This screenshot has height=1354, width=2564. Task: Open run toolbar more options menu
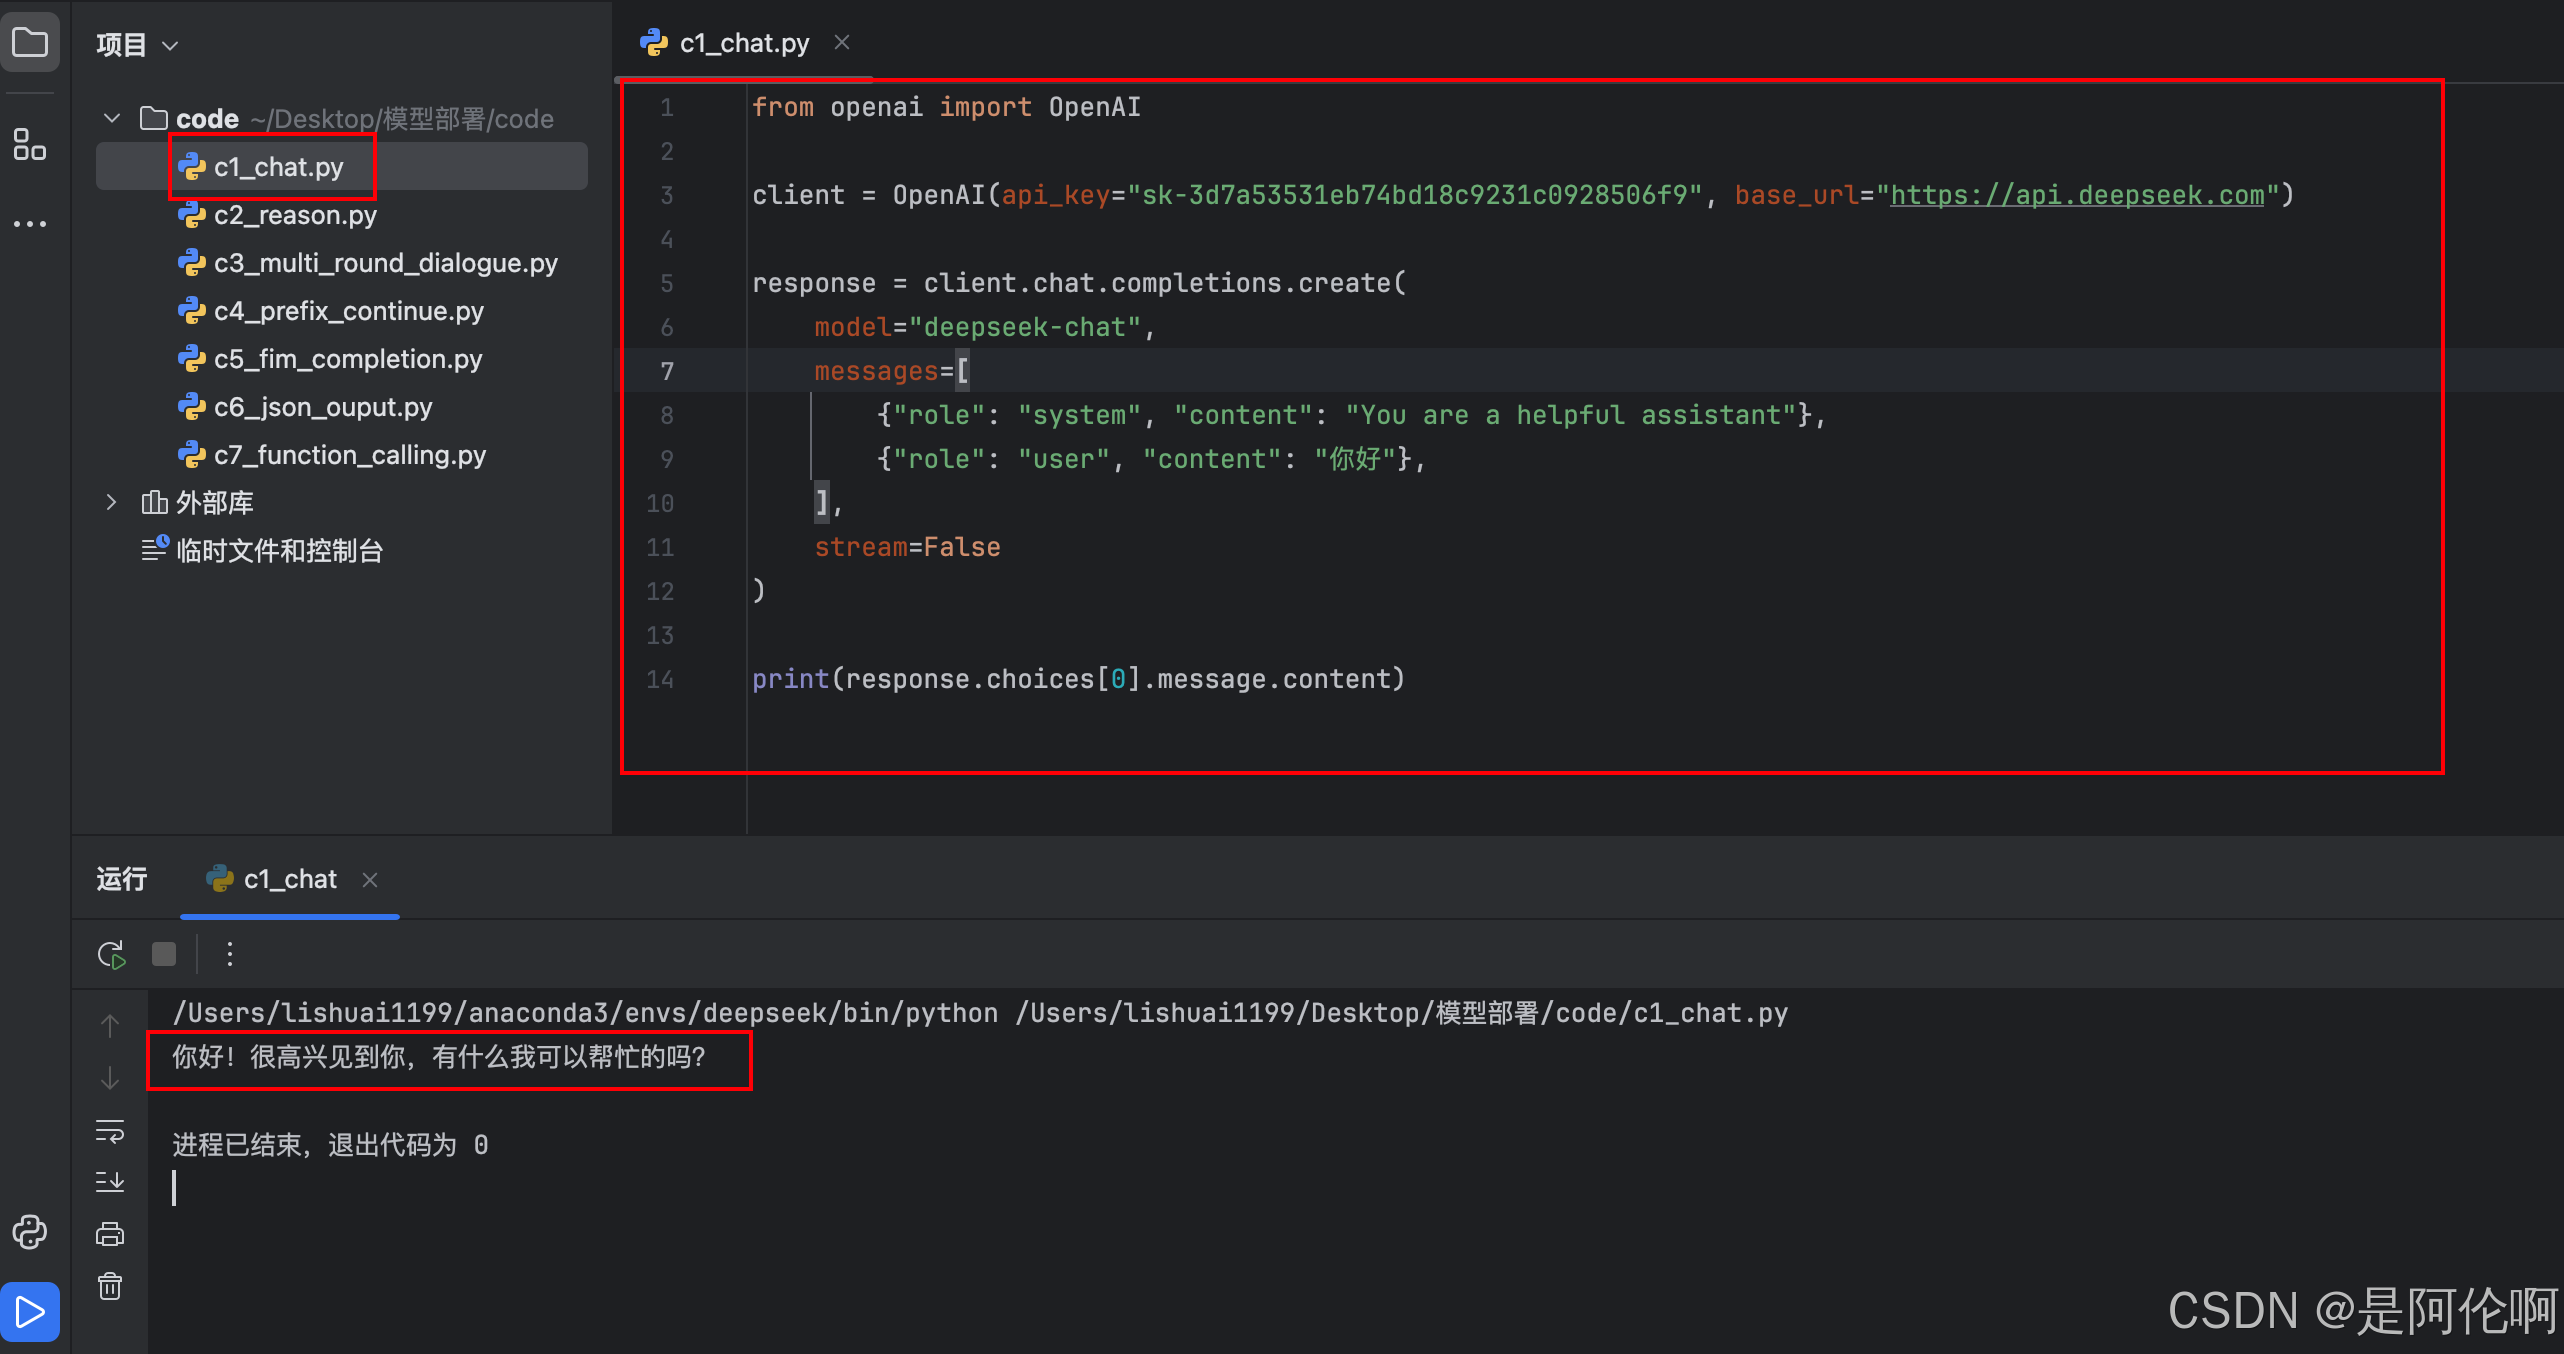(x=230, y=955)
